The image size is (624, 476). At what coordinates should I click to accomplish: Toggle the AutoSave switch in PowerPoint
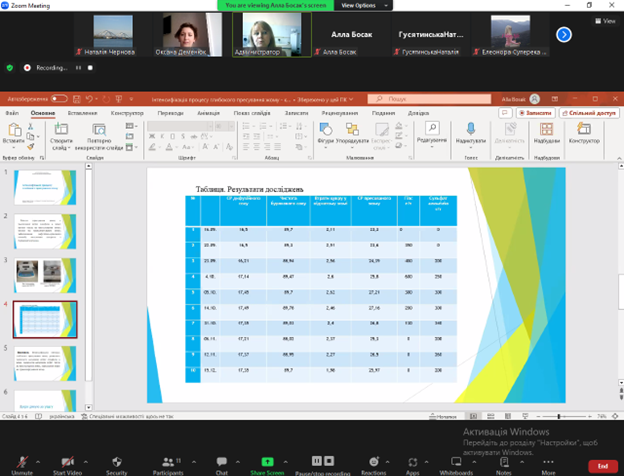pyautogui.click(x=59, y=98)
